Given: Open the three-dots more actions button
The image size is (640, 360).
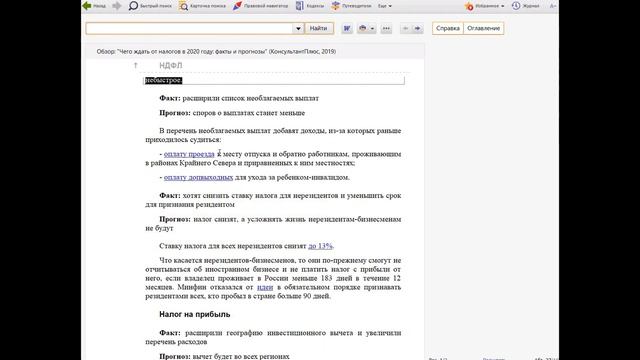Looking at the screenshot, I should [x=386, y=28].
